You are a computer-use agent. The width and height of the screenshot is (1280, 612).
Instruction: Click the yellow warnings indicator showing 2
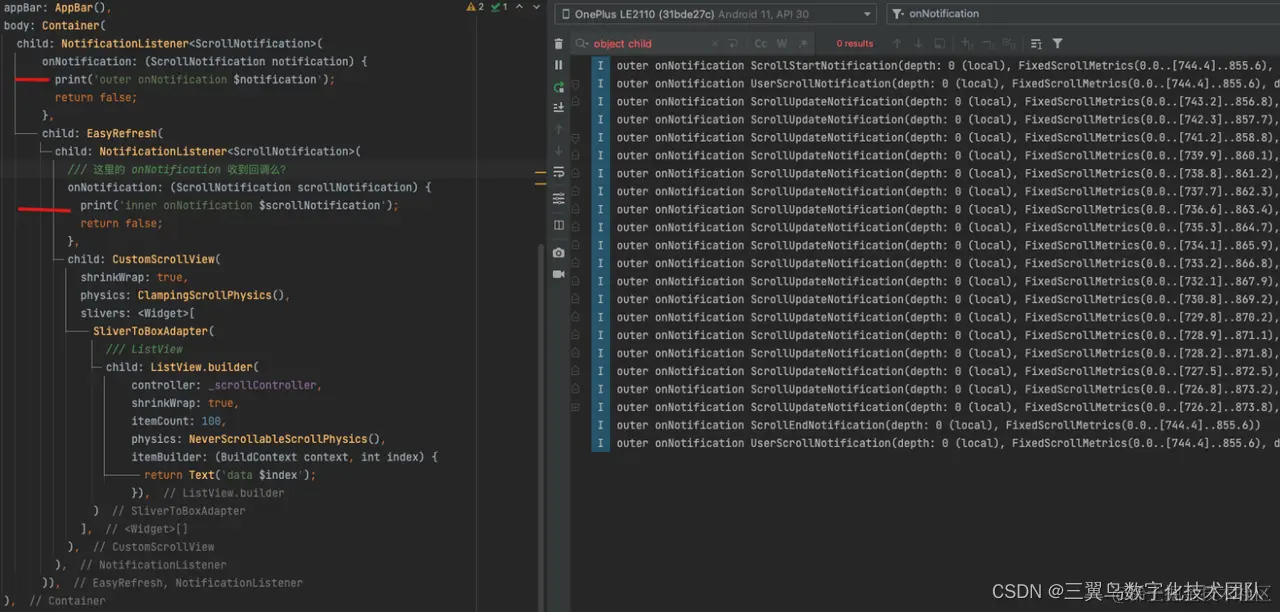click(475, 7)
